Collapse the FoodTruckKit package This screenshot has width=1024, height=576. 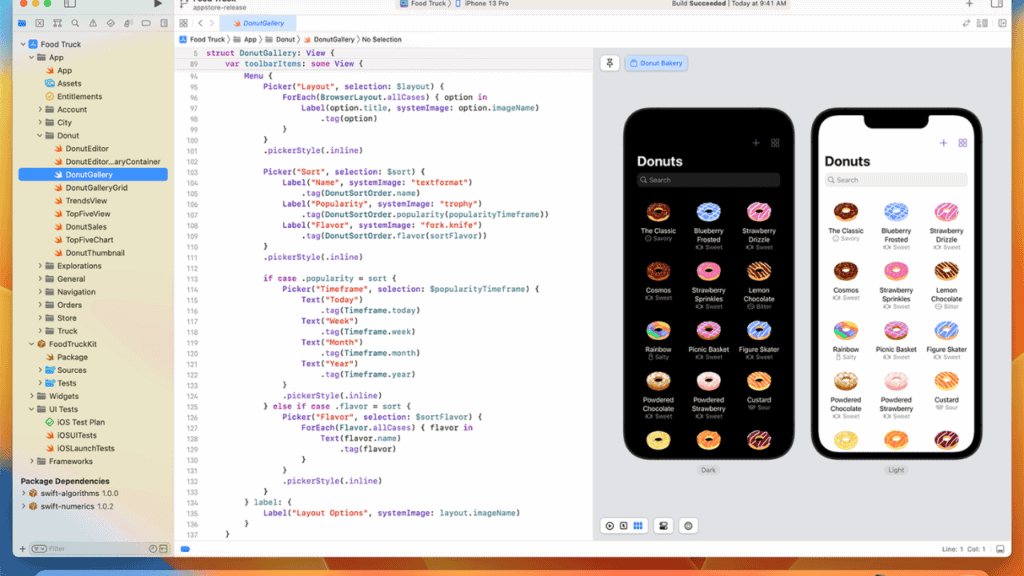[31, 344]
